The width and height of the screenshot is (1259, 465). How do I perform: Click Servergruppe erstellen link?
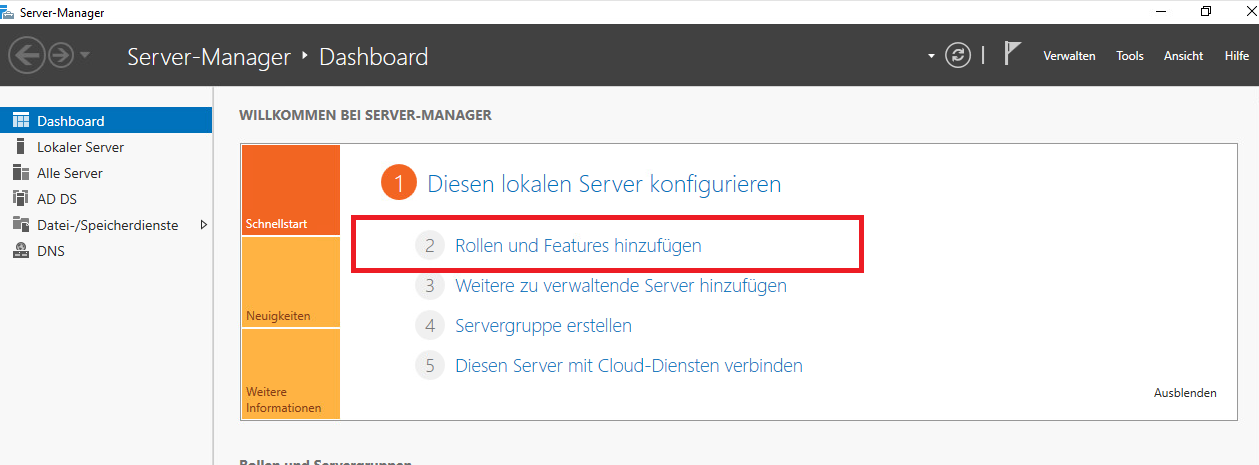(543, 326)
